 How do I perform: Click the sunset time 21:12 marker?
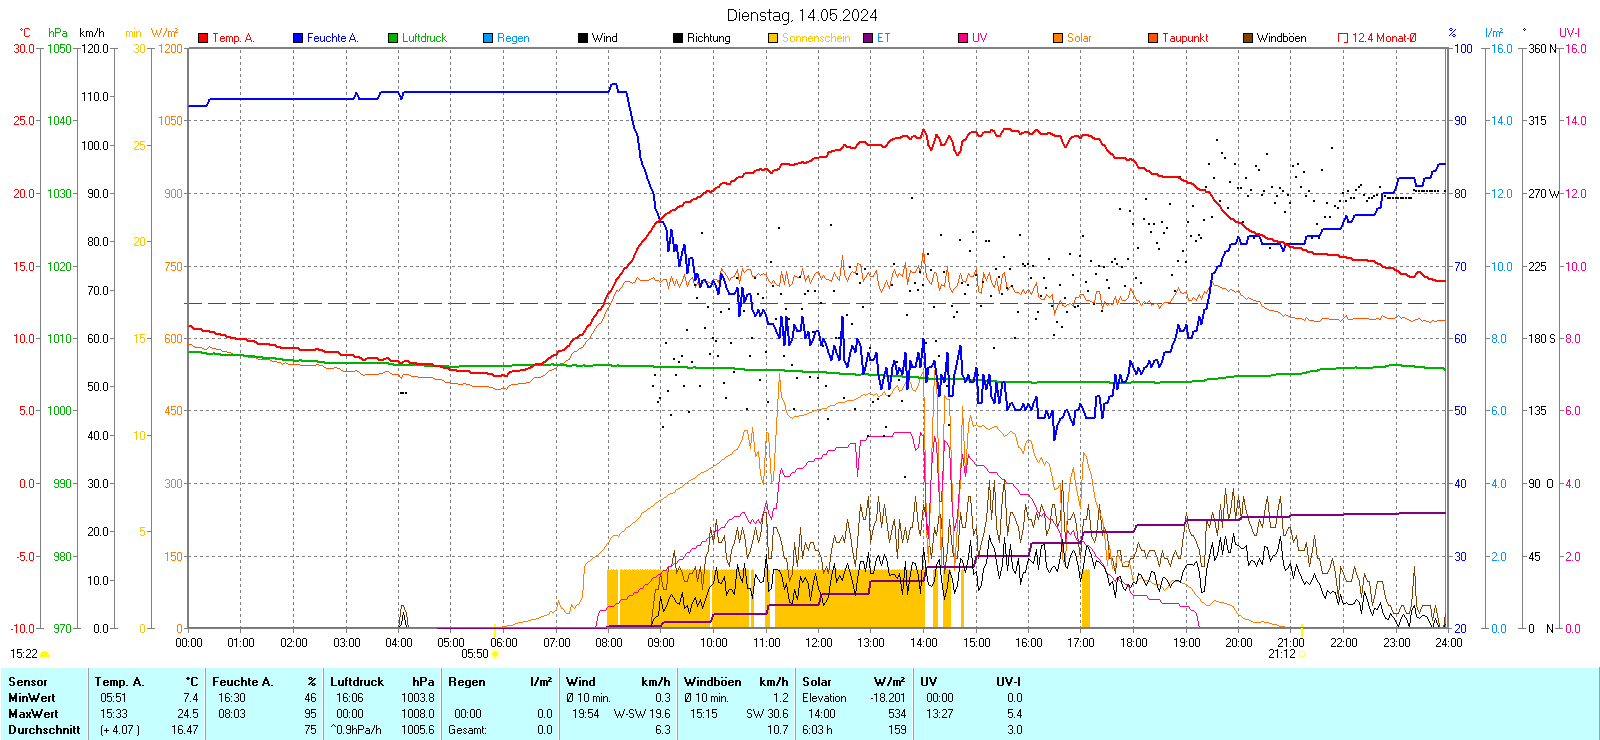click(x=1282, y=654)
